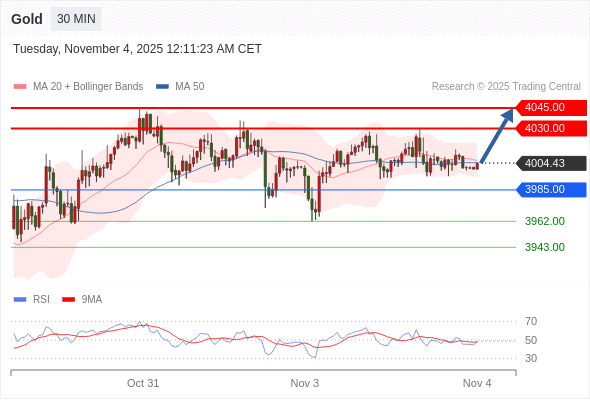Click the Research © 2025 Trading Central credit
This screenshot has height=400, width=590.
pos(506,87)
